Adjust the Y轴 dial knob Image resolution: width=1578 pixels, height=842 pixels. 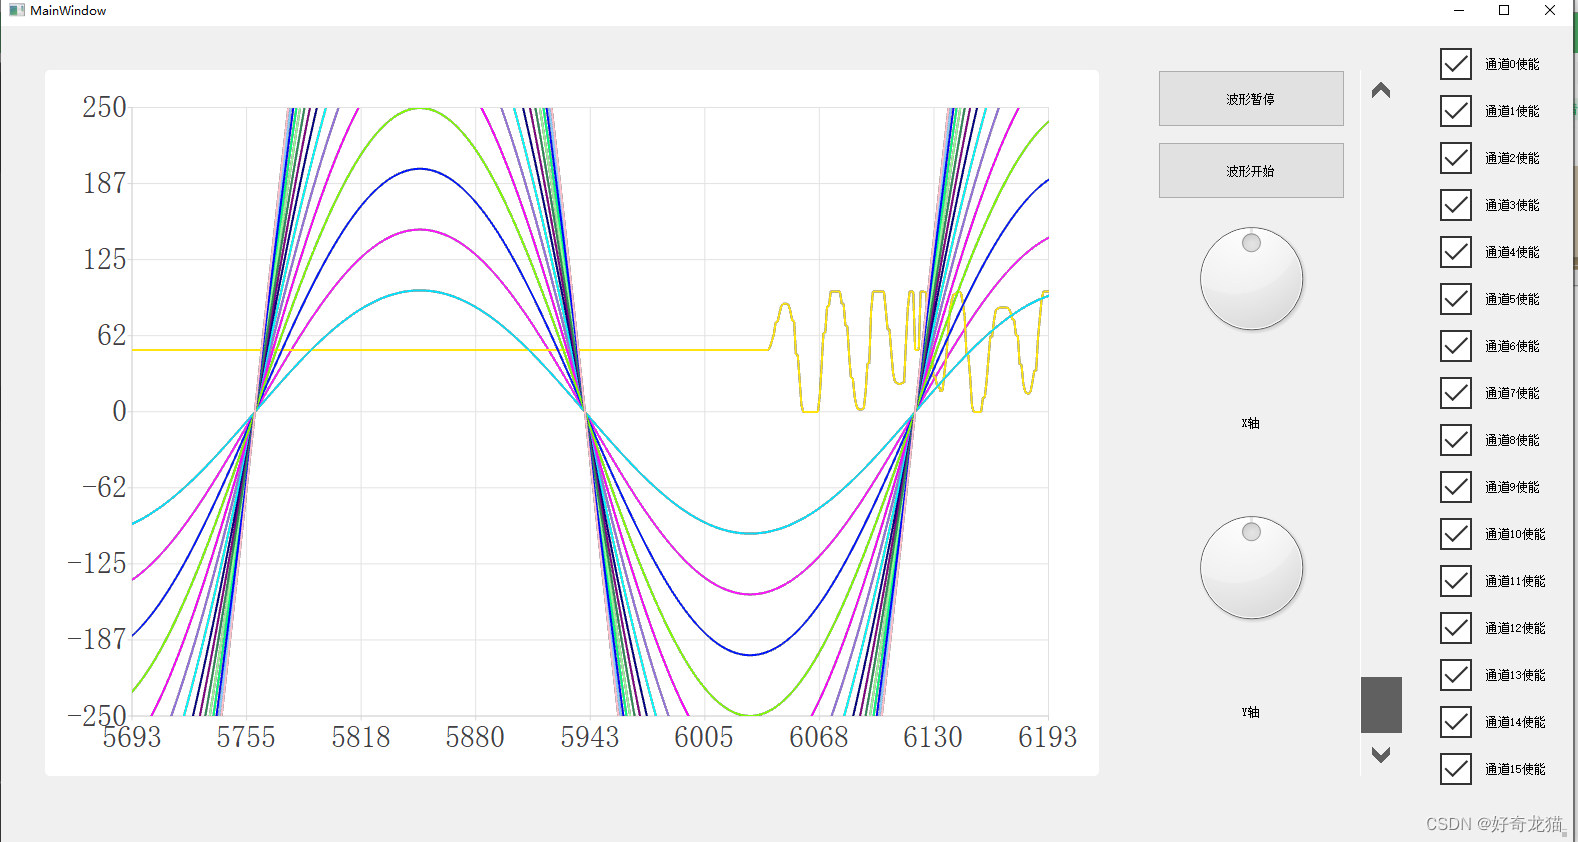tap(1251, 568)
